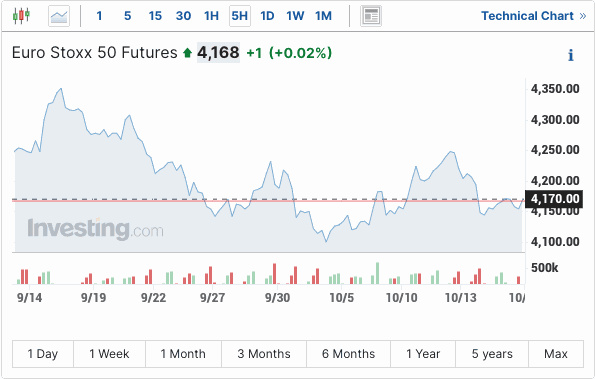The width and height of the screenshot is (595, 379).
Task: Set range to 1 Month
Action: click(x=183, y=354)
